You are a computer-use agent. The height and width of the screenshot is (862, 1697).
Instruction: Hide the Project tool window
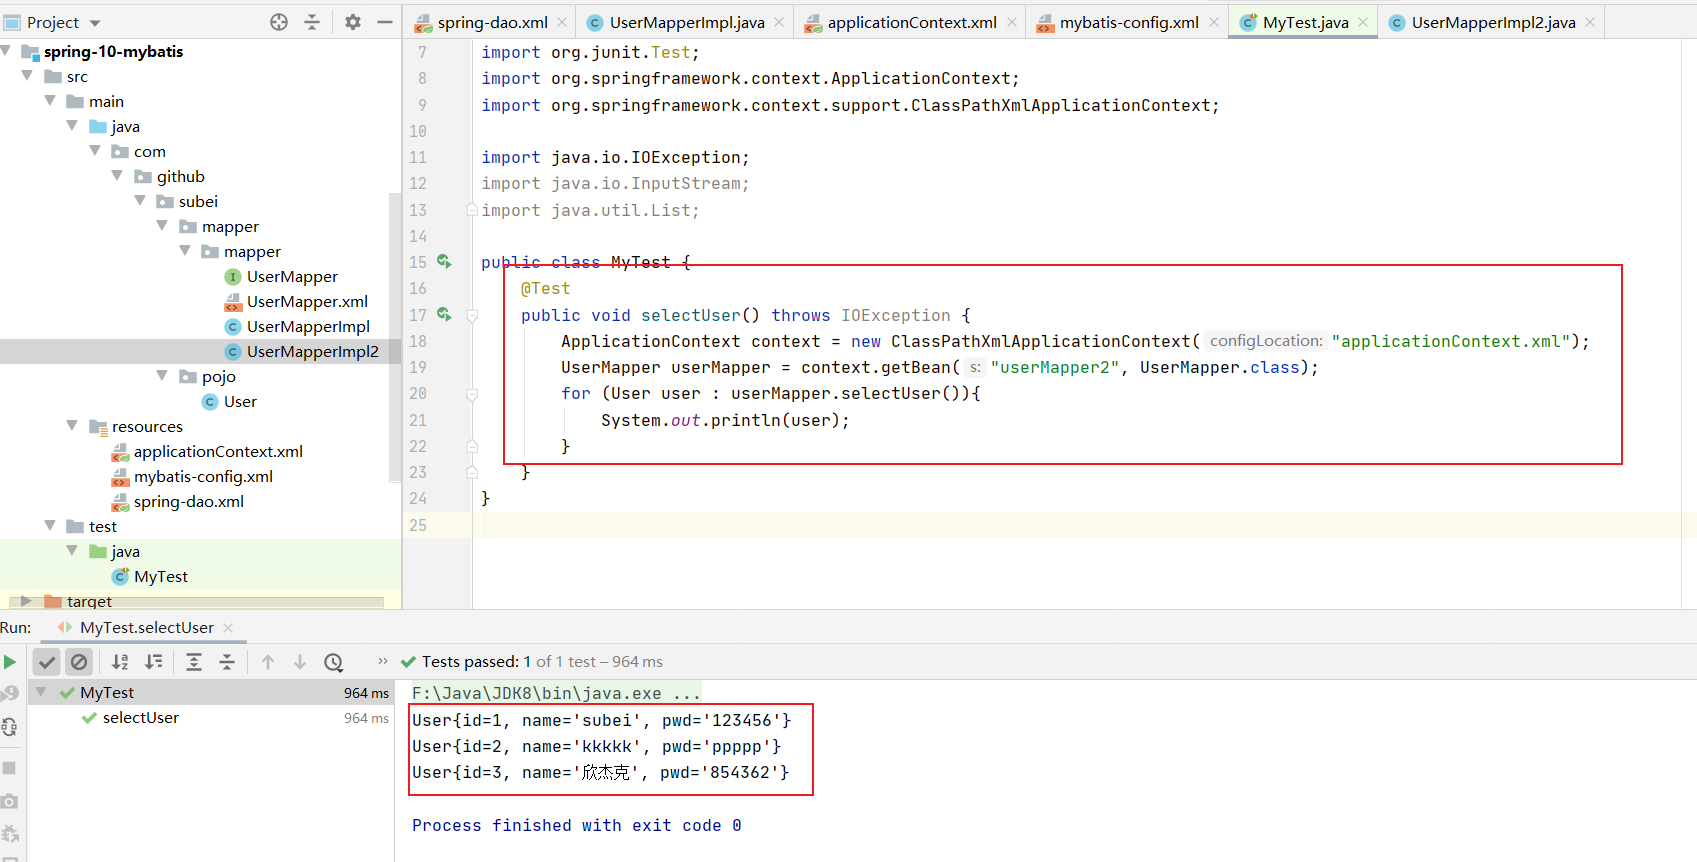[x=385, y=22]
